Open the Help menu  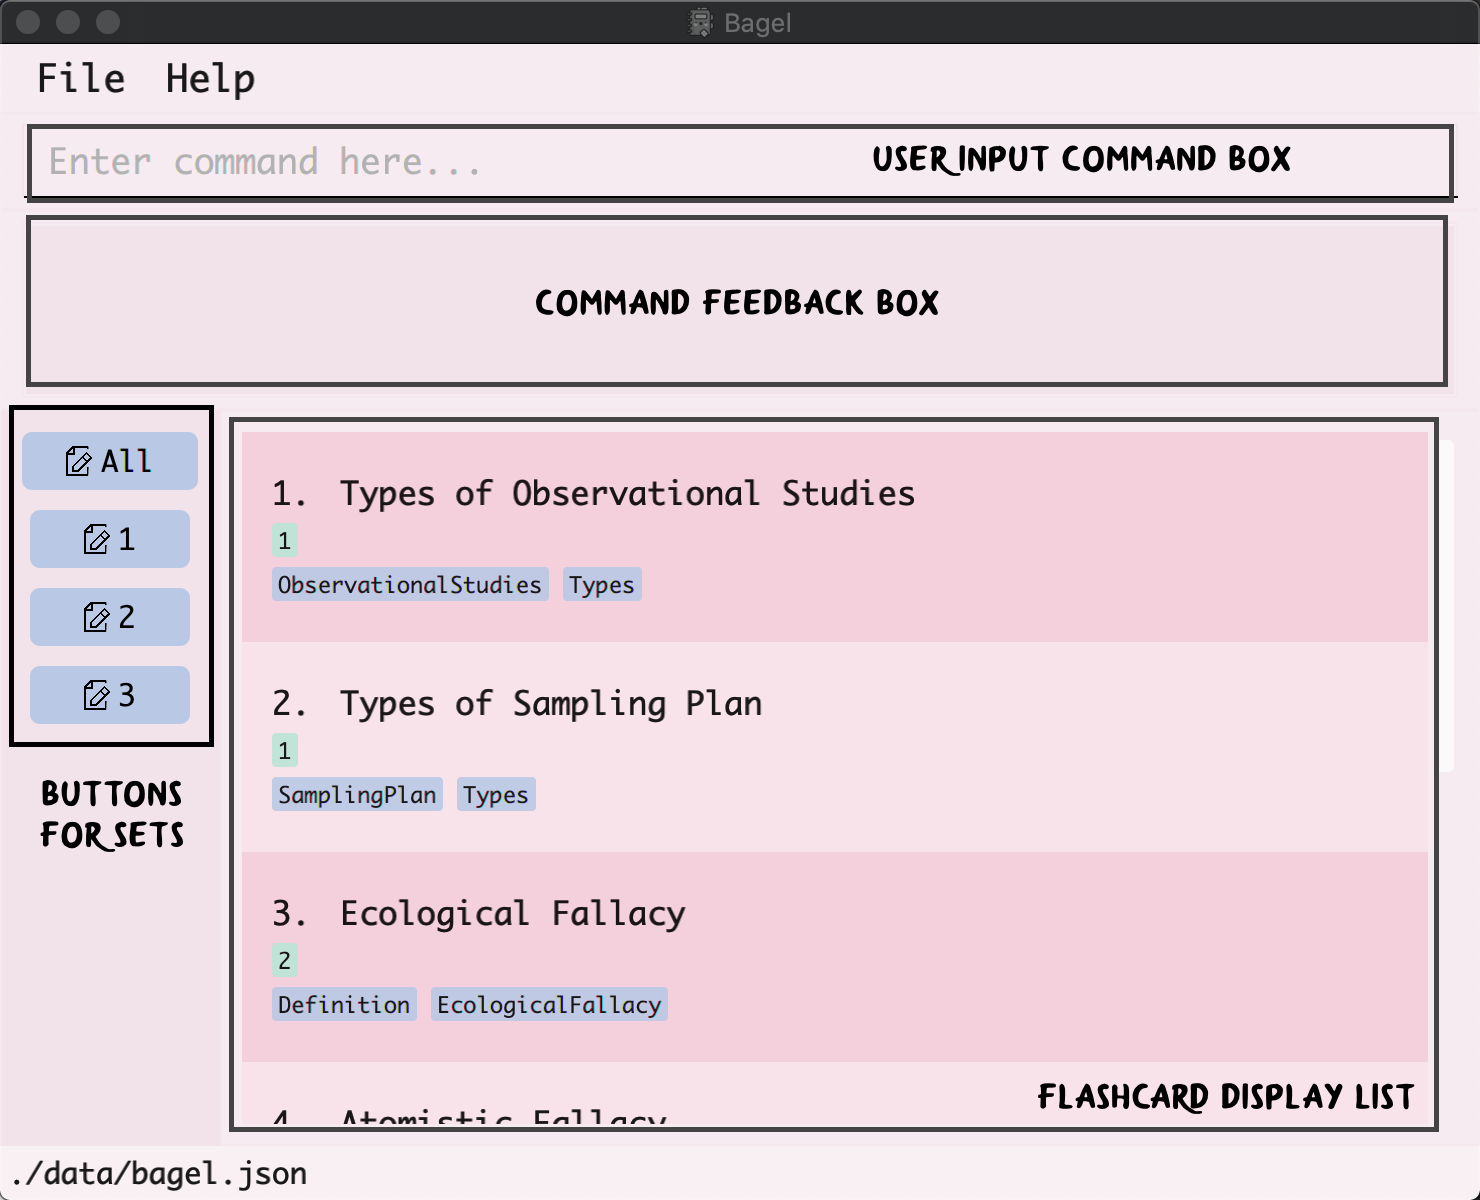point(210,78)
